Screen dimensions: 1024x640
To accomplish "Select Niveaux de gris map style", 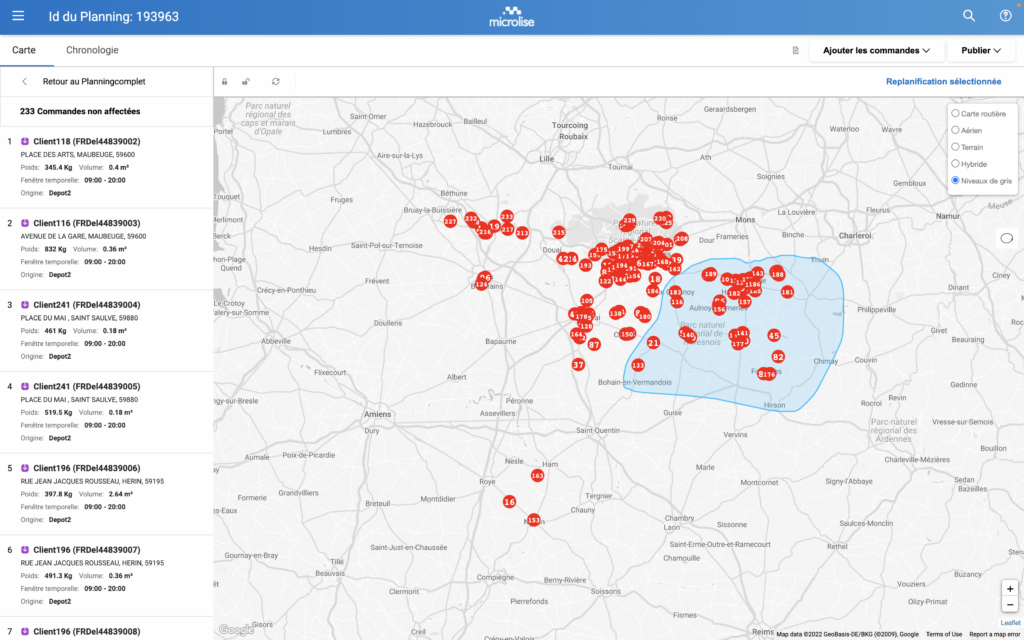I will [955, 180].
